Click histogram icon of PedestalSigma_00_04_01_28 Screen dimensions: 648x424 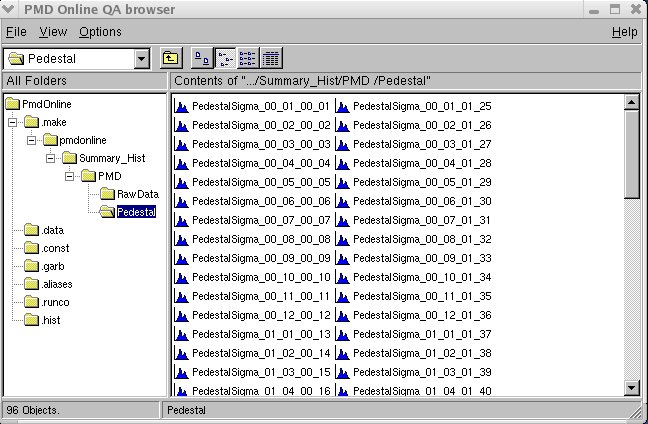point(343,164)
